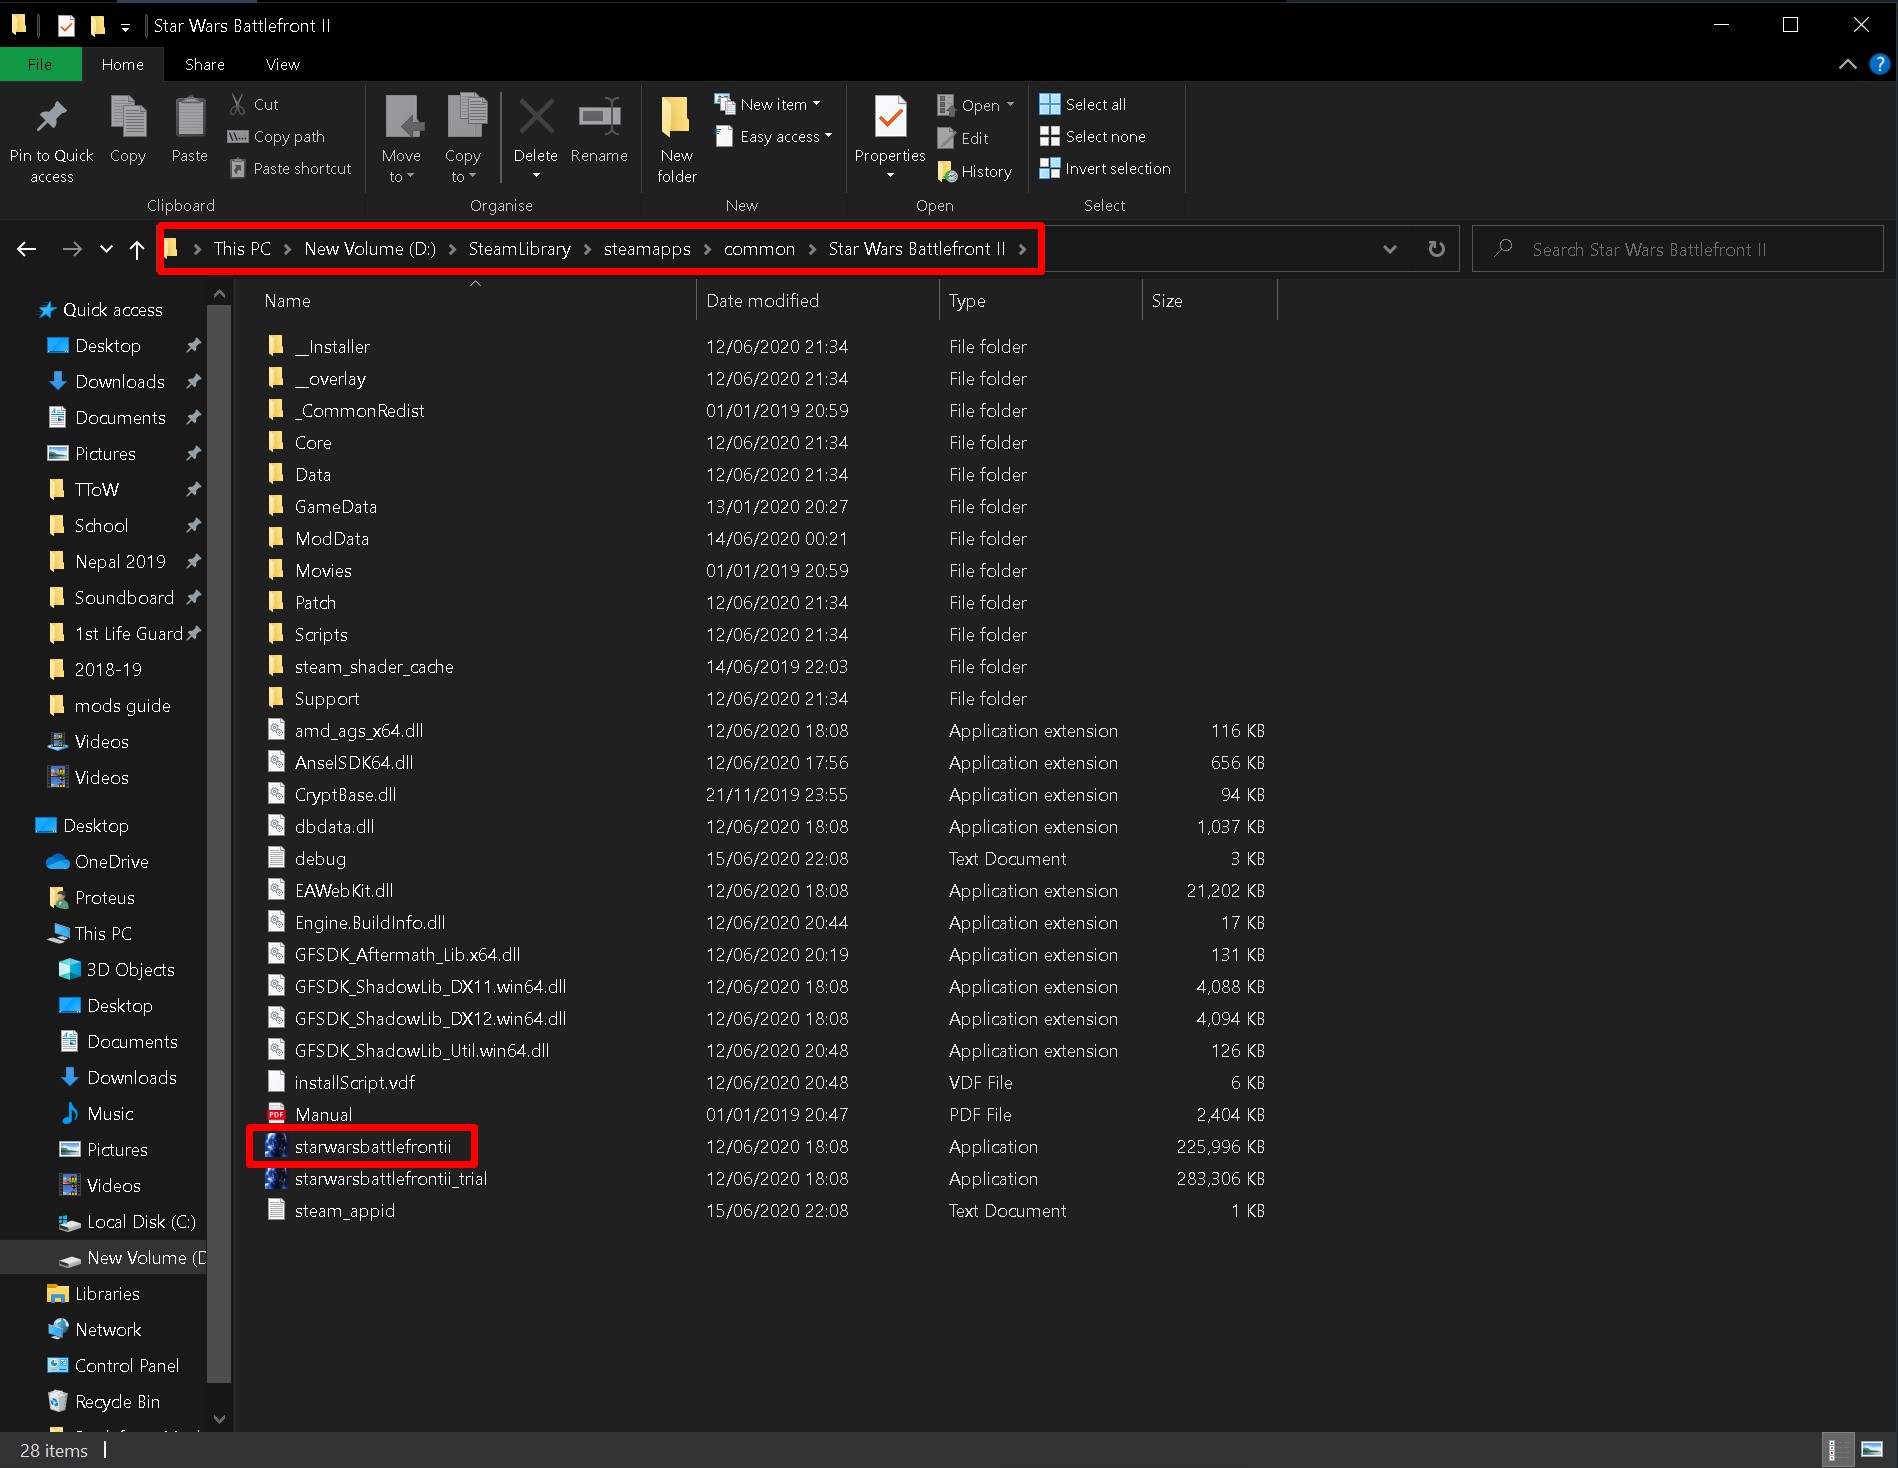Switch to Large icons view button
This screenshot has height=1468, width=1898.
coord(1871,1449)
